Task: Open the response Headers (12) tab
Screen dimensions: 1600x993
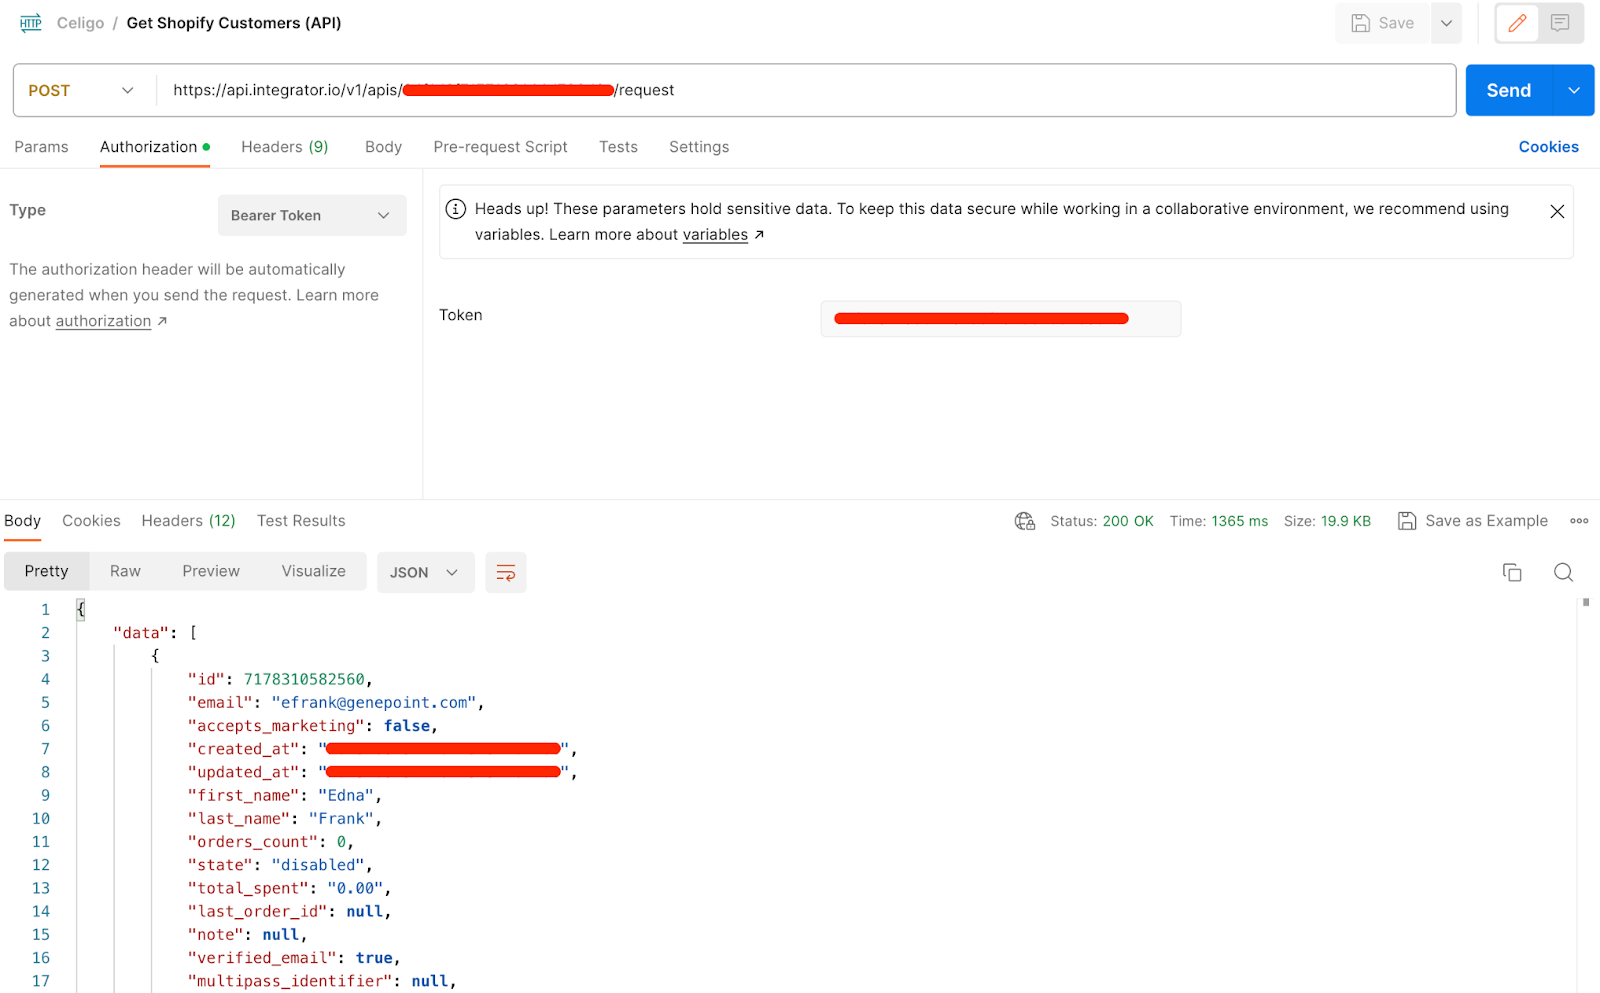Action: pyautogui.click(x=188, y=520)
